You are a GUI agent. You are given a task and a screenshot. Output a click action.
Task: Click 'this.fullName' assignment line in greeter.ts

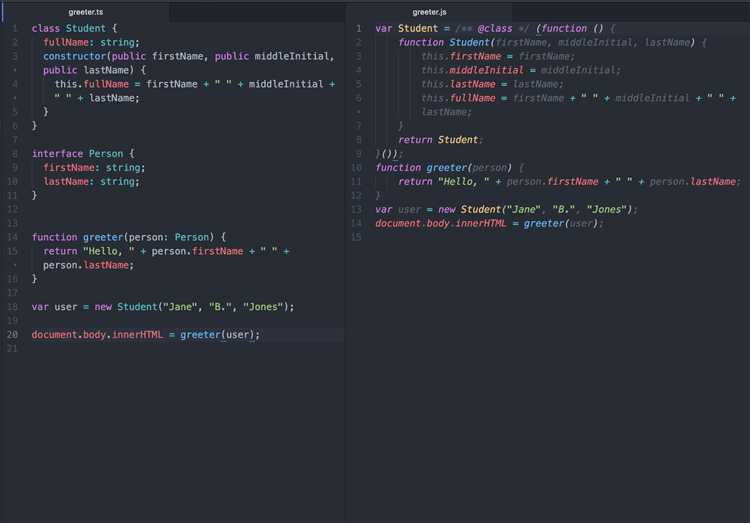click(x=195, y=84)
